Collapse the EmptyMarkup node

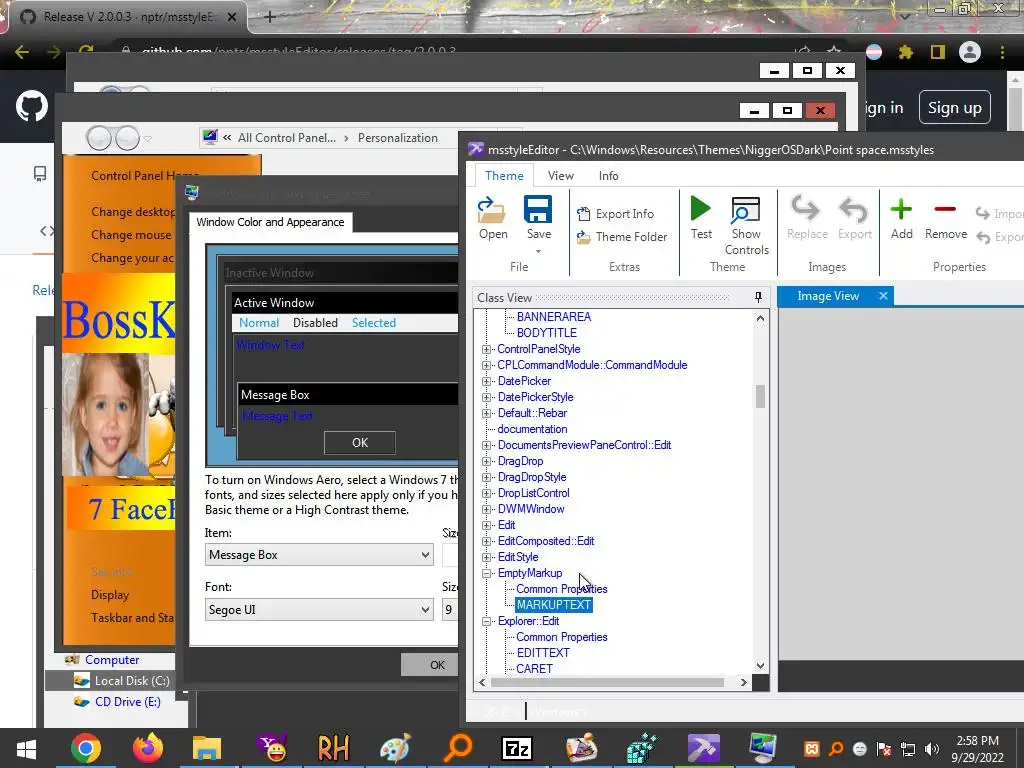click(x=487, y=573)
